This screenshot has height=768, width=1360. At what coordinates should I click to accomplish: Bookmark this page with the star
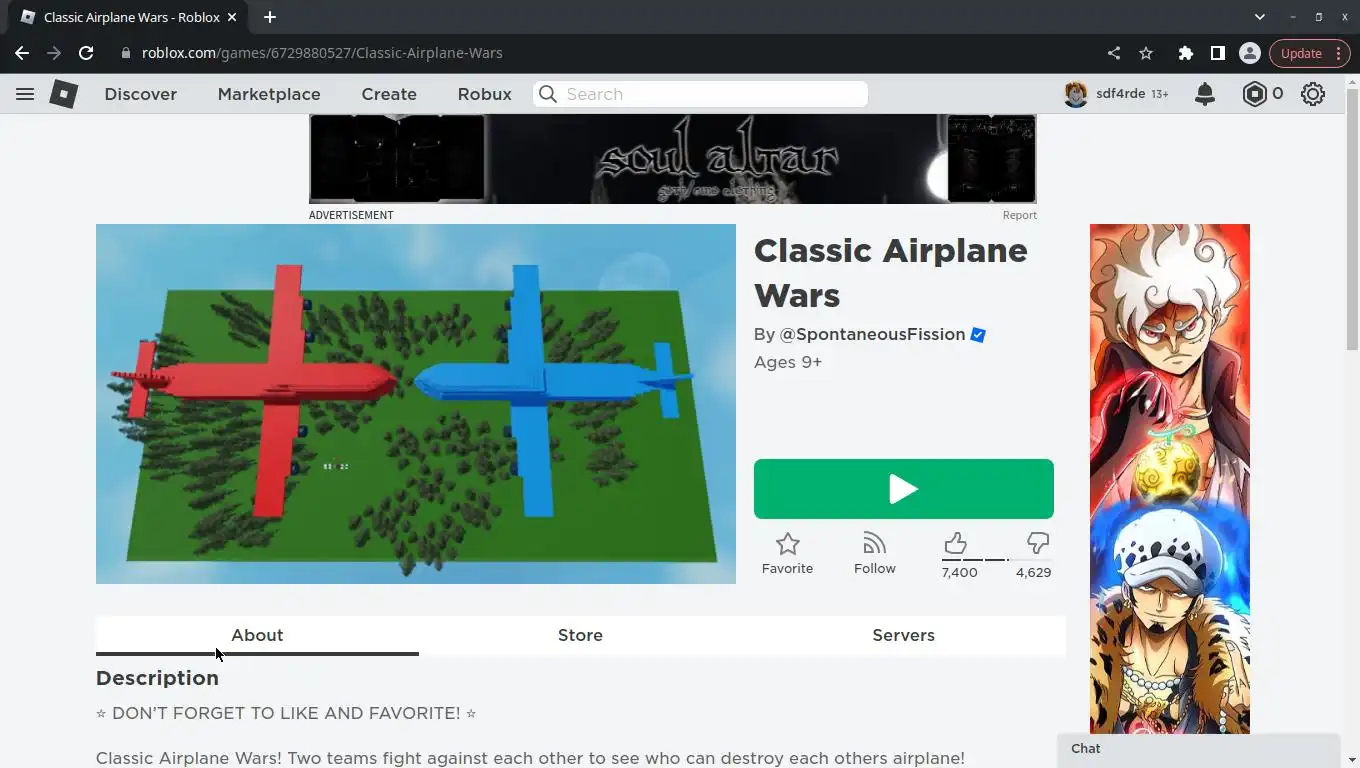click(1146, 53)
